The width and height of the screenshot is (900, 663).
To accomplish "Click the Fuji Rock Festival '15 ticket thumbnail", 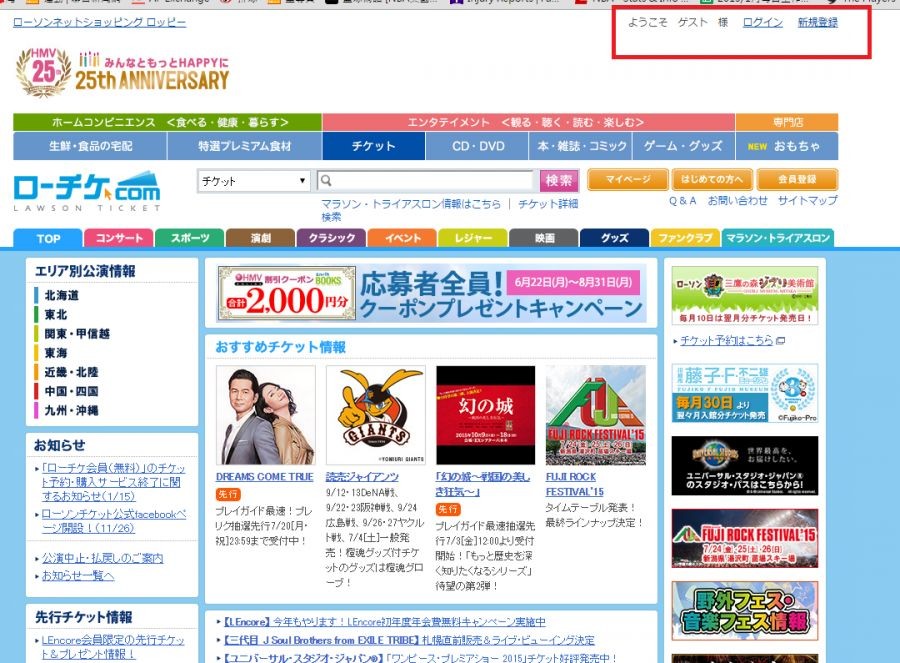I will coord(596,415).
